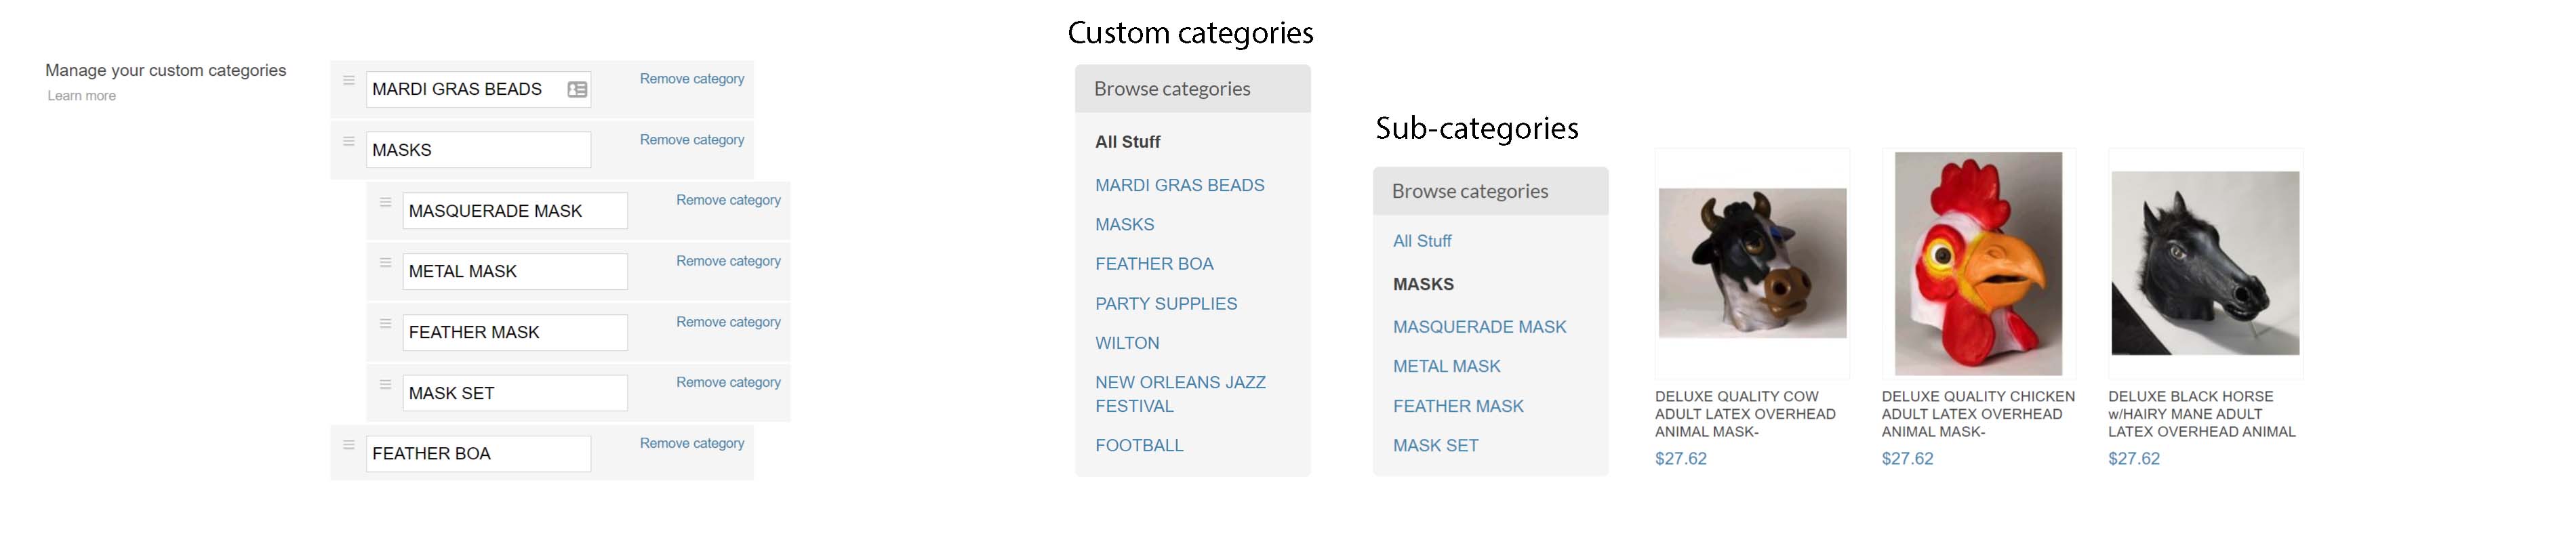The width and height of the screenshot is (2576, 542).
Task: Open the cow mask product image
Action: [x=1752, y=263]
